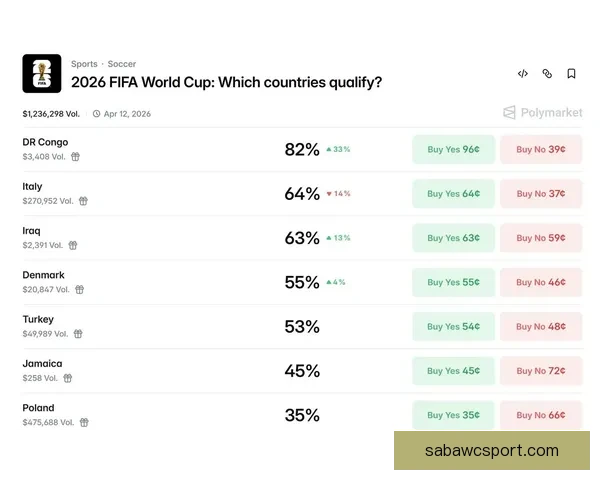Buy No at 72¢ for Jamaica
This screenshot has height=480, width=600.
point(541,371)
